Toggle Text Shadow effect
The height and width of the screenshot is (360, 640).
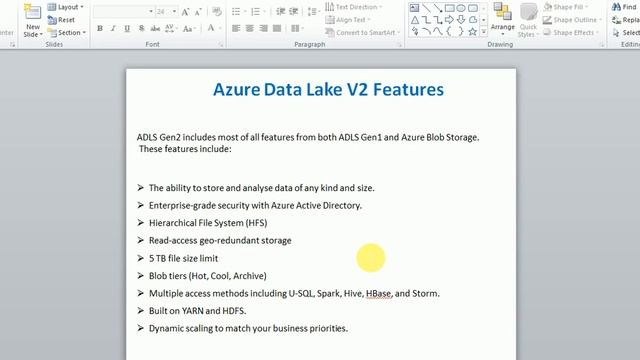[x=141, y=28]
